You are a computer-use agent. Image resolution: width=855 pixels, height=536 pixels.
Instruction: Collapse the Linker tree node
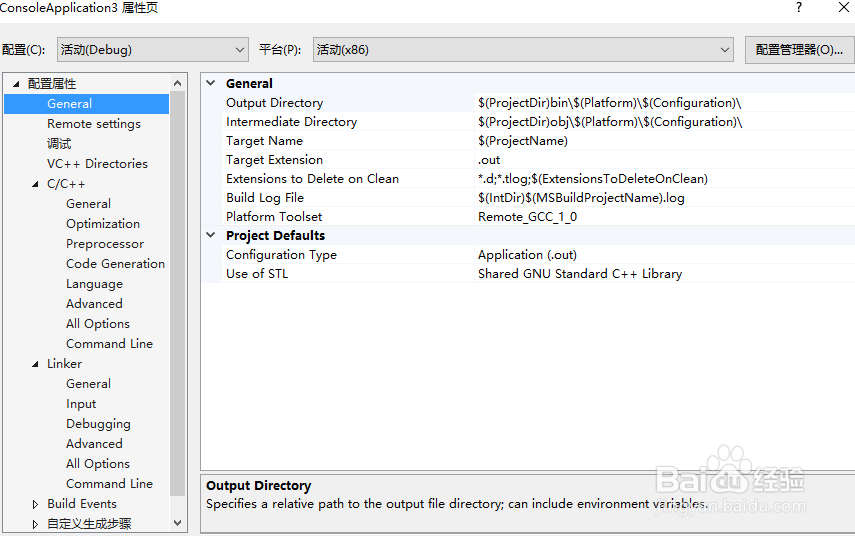[36, 364]
